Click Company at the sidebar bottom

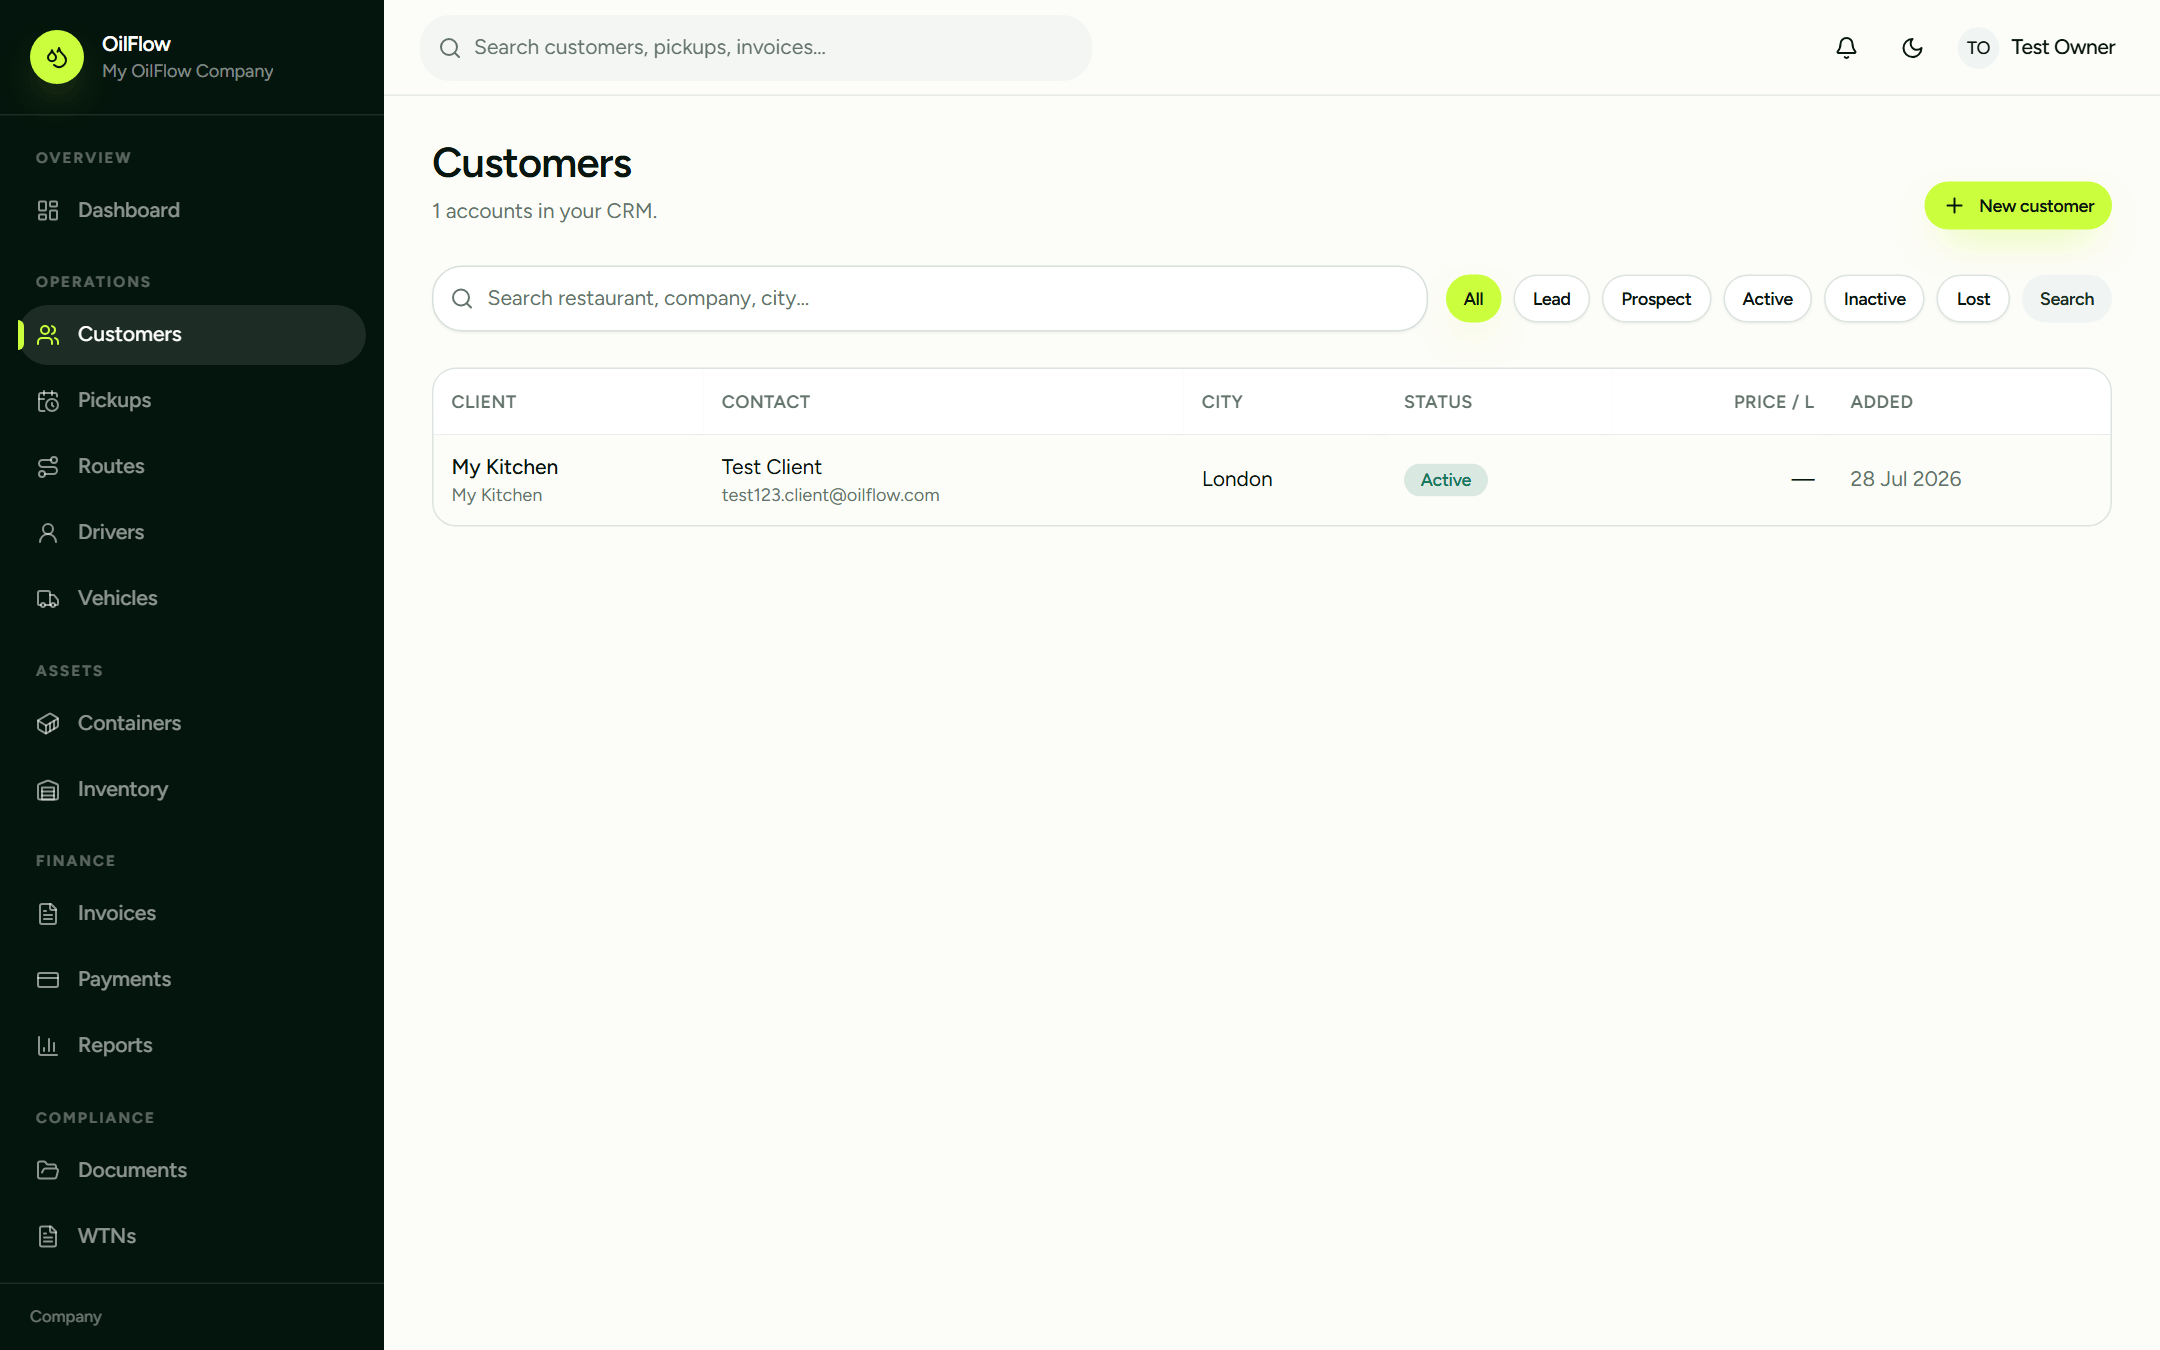tap(66, 1316)
